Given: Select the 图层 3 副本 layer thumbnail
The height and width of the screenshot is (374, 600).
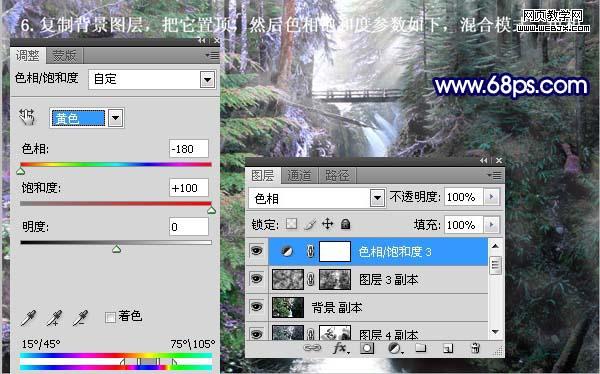Looking at the screenshot, I should pyautogui.click(x=288, y=279).
